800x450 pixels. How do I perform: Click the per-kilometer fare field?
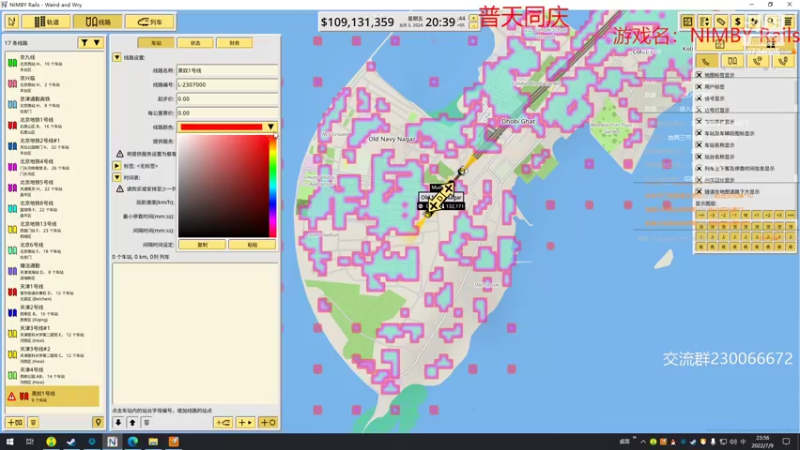[227, 113]
